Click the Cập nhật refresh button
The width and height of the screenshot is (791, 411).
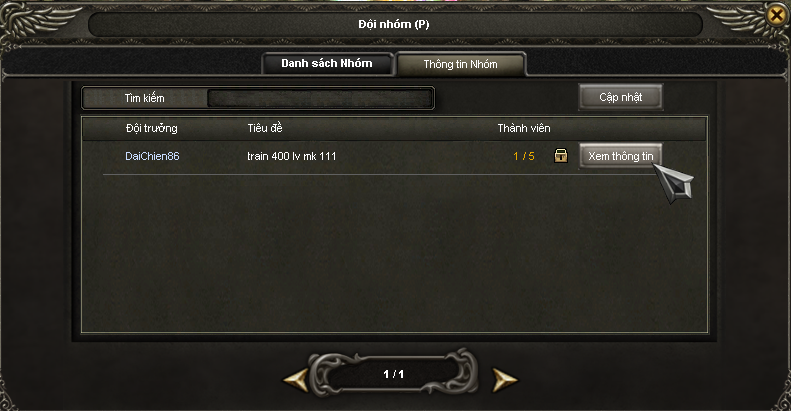pos(620,97)
